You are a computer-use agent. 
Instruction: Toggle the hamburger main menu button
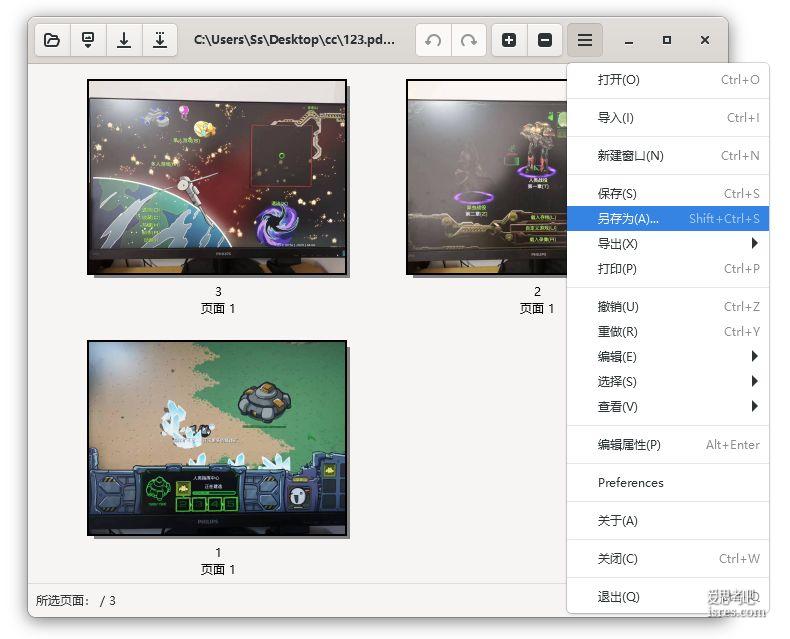(x=585, y=40)
